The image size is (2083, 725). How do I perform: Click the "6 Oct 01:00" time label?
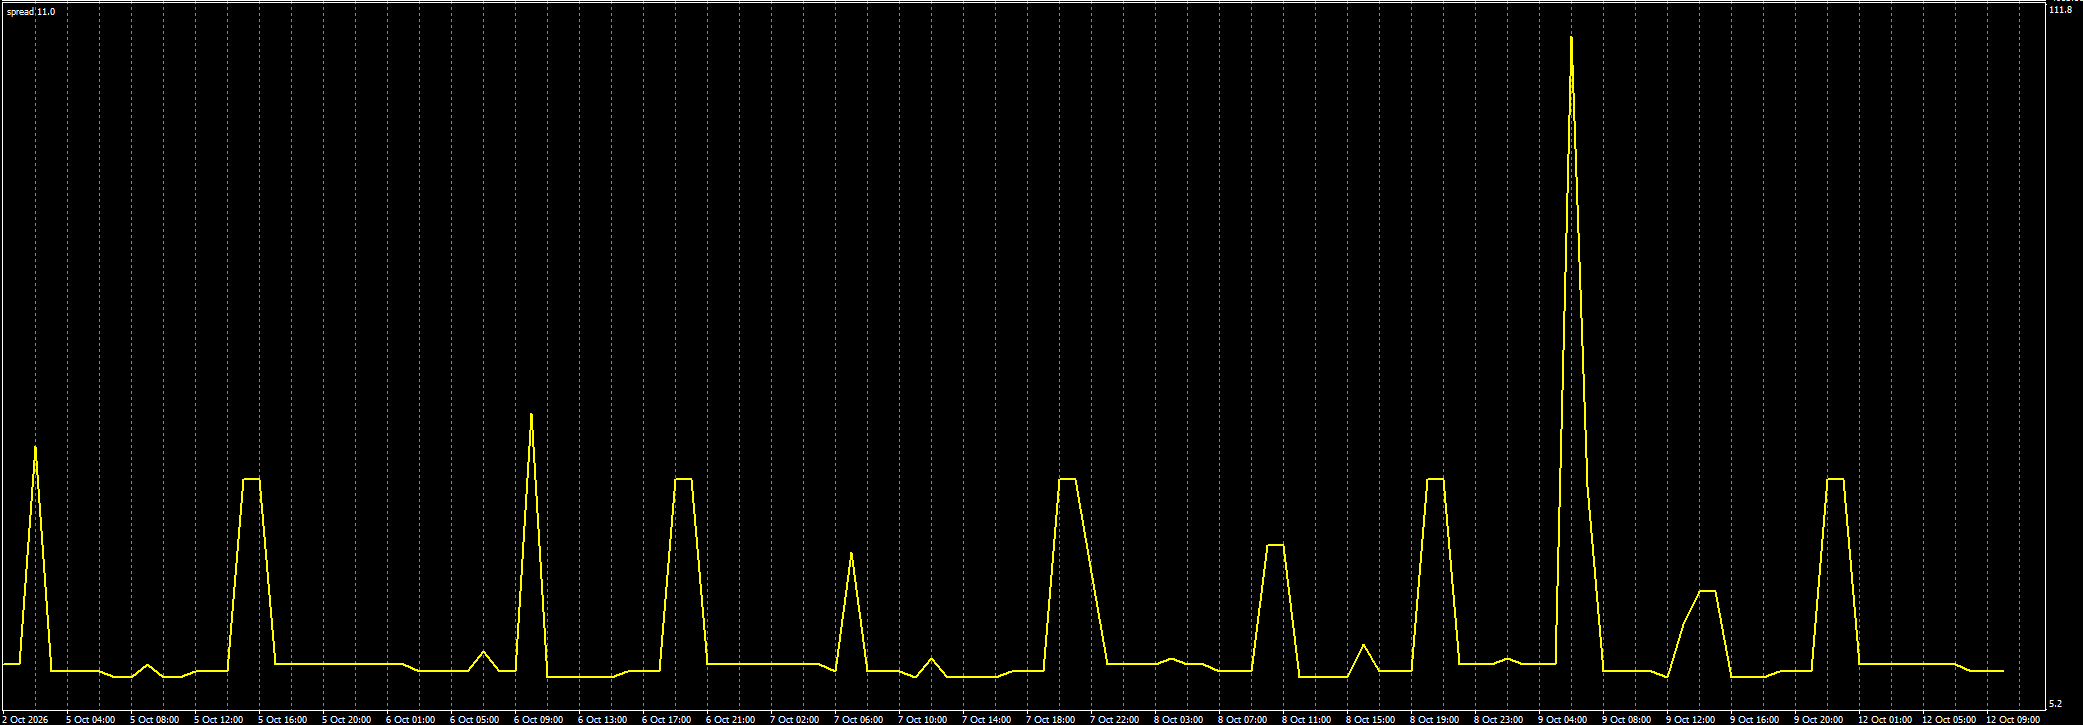(411, 719)
